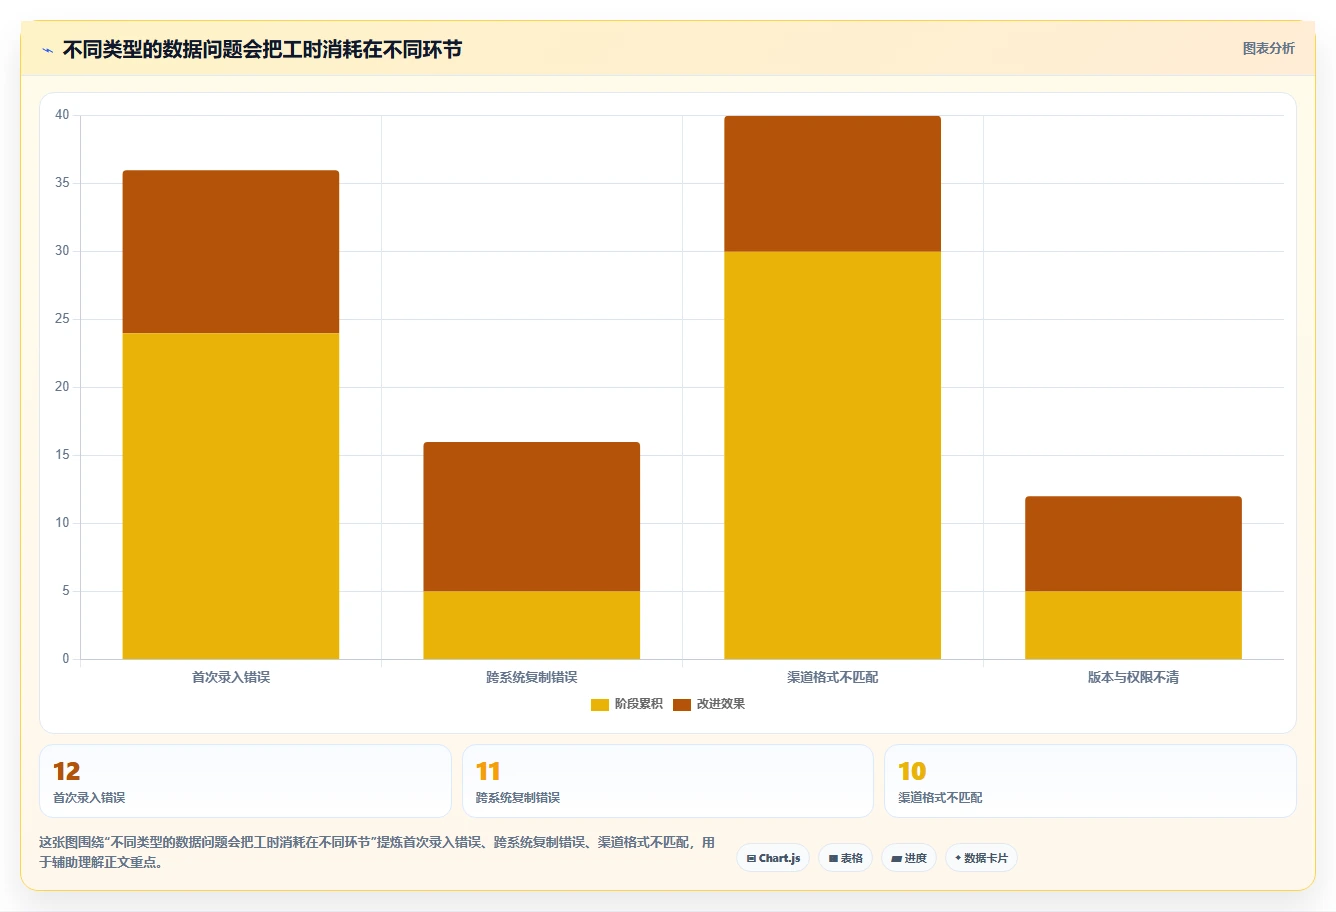The height and width of the screenshot is (912, 1336).
Task: Click the yellow bar segment for 跨系统复制错误
Action: click(x=532, y=625)
